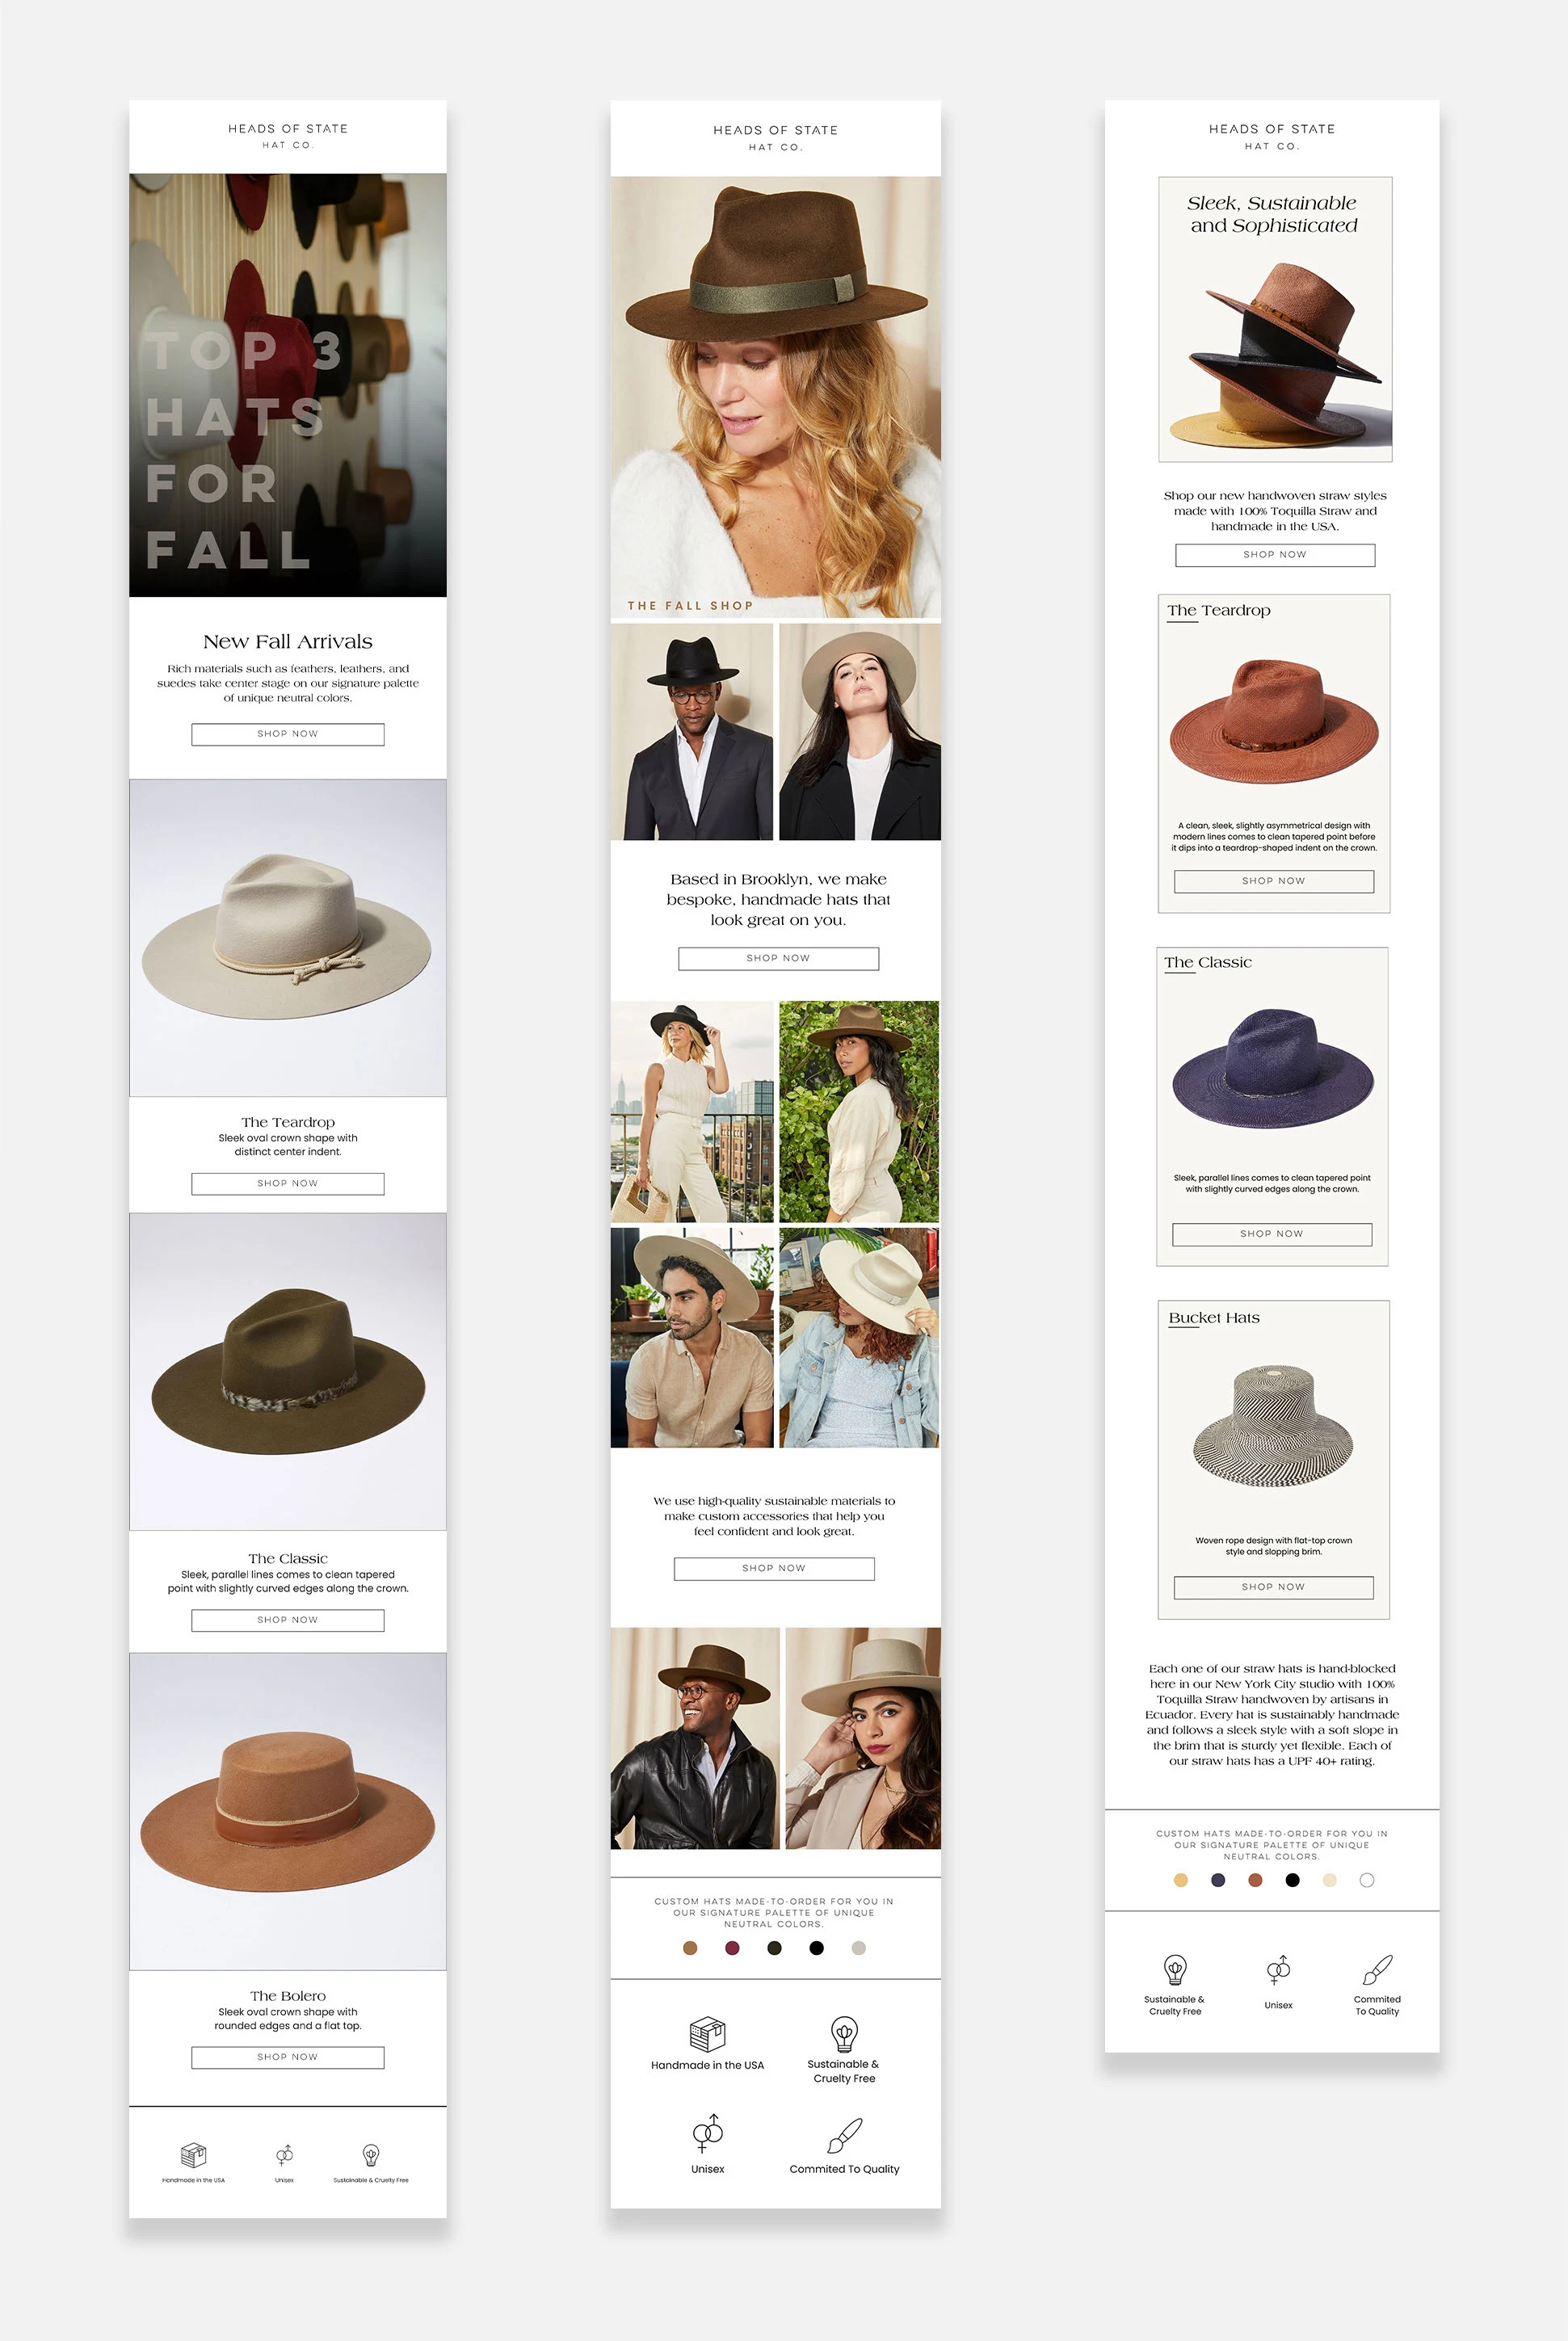
Task: Select the maroon color dot in middle email
Action: click(x=732, y=1947)
